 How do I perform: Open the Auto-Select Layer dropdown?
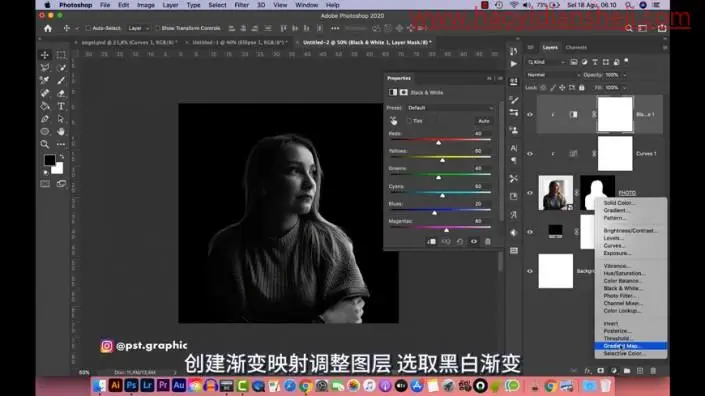138,28
